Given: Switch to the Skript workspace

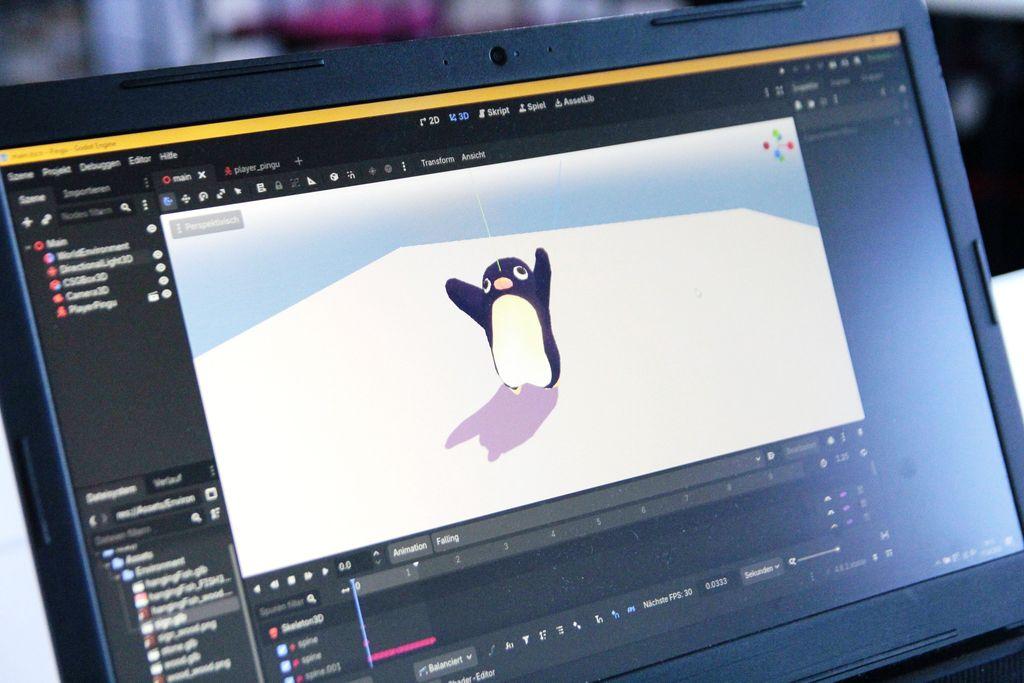Looking at the screenshot, I should click(x=494, y=112).
